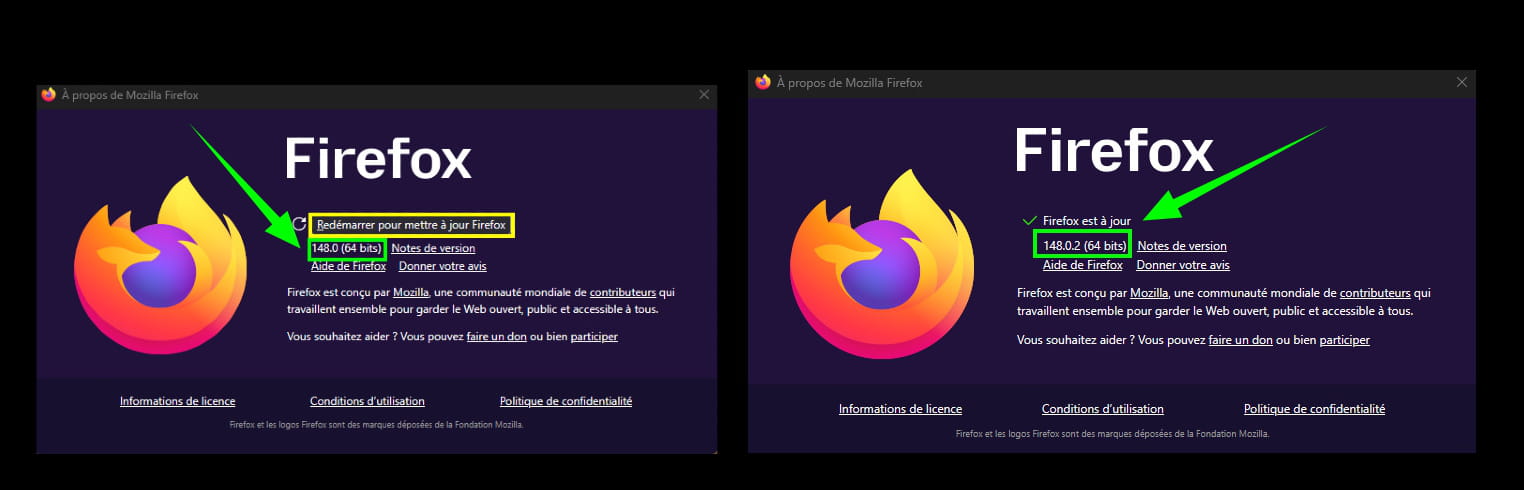Click the up-to-date checkmark icon in right window

point(1029,220)
